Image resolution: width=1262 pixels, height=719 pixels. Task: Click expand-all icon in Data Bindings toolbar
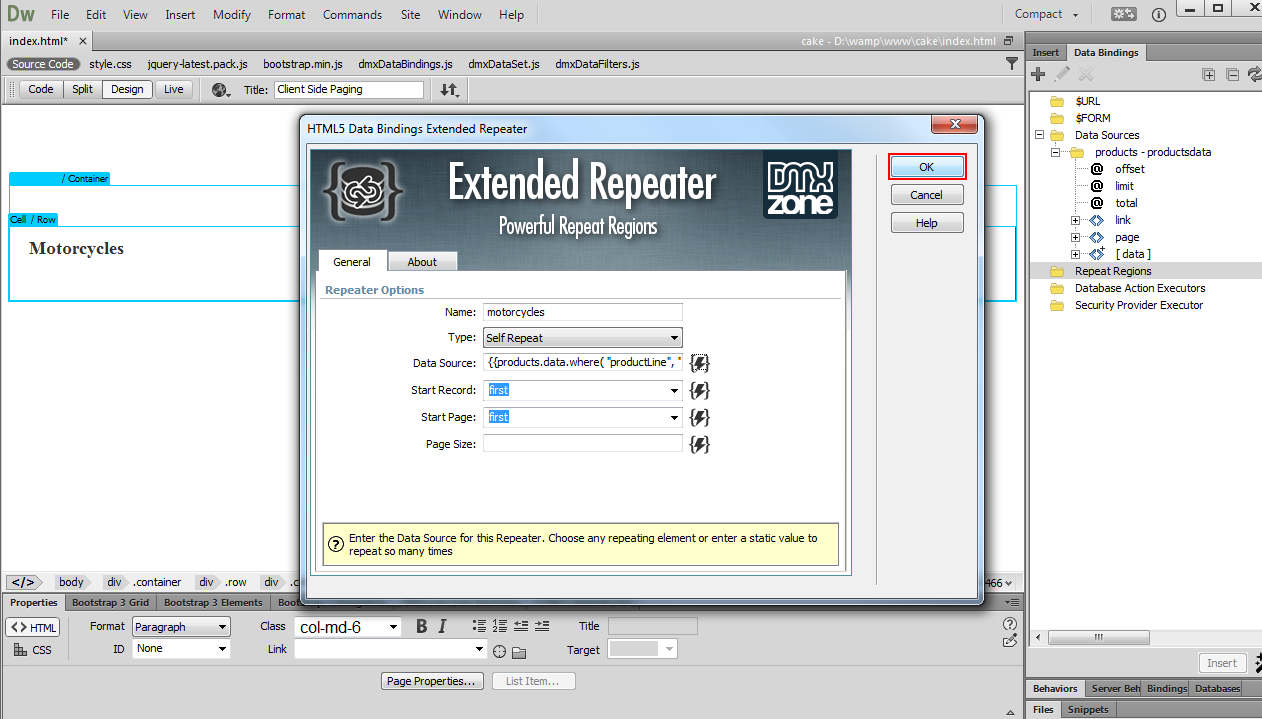tap(1209, 74)
